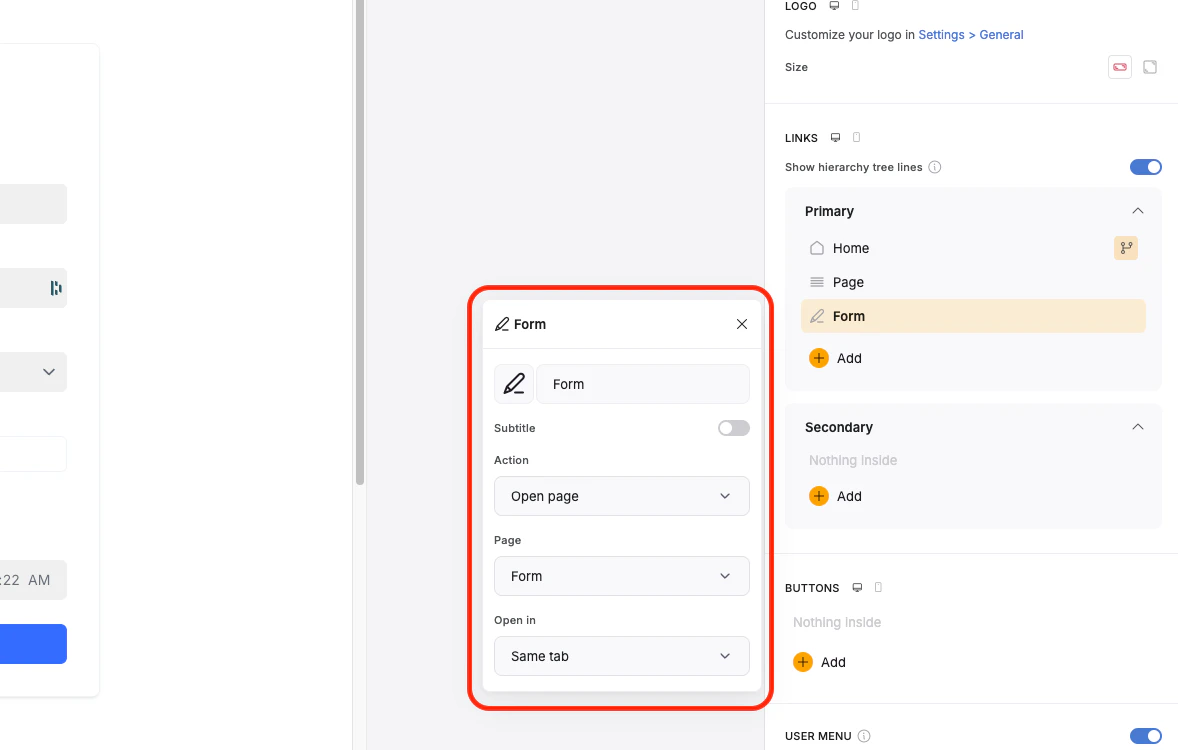The image size is (1178, 750).
Task: Open the Action dropdown showing Open page
Action: pyautogui.click(x=621, y=496)
